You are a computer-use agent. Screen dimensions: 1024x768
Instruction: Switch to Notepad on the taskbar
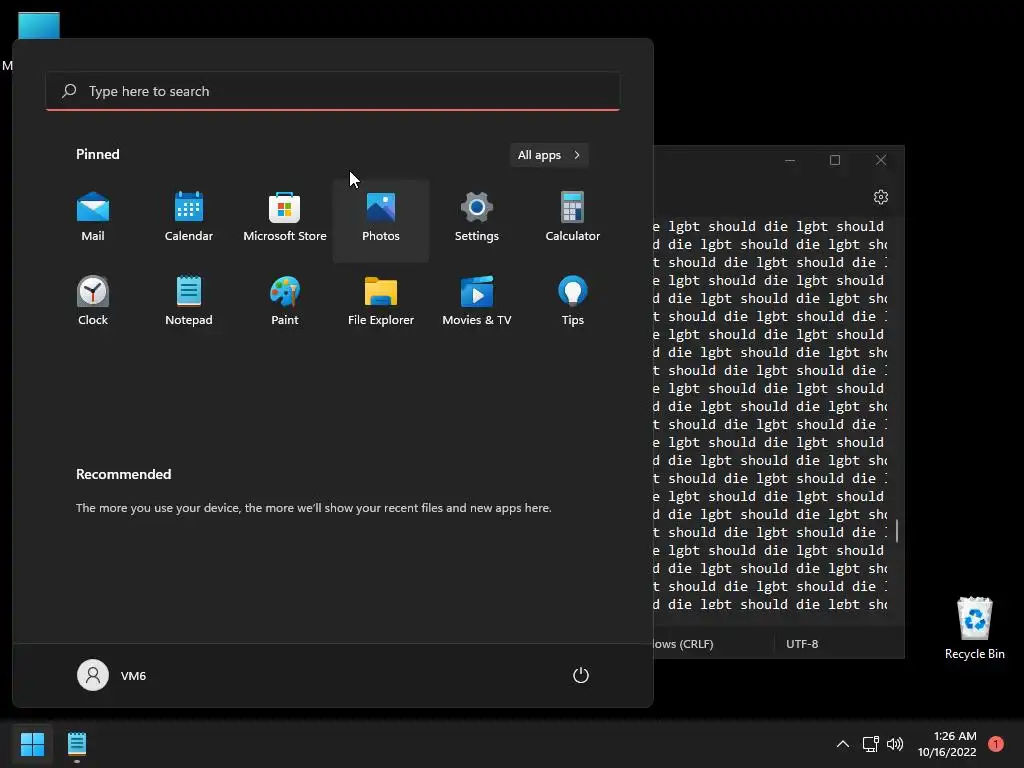(x=77, y=744)
